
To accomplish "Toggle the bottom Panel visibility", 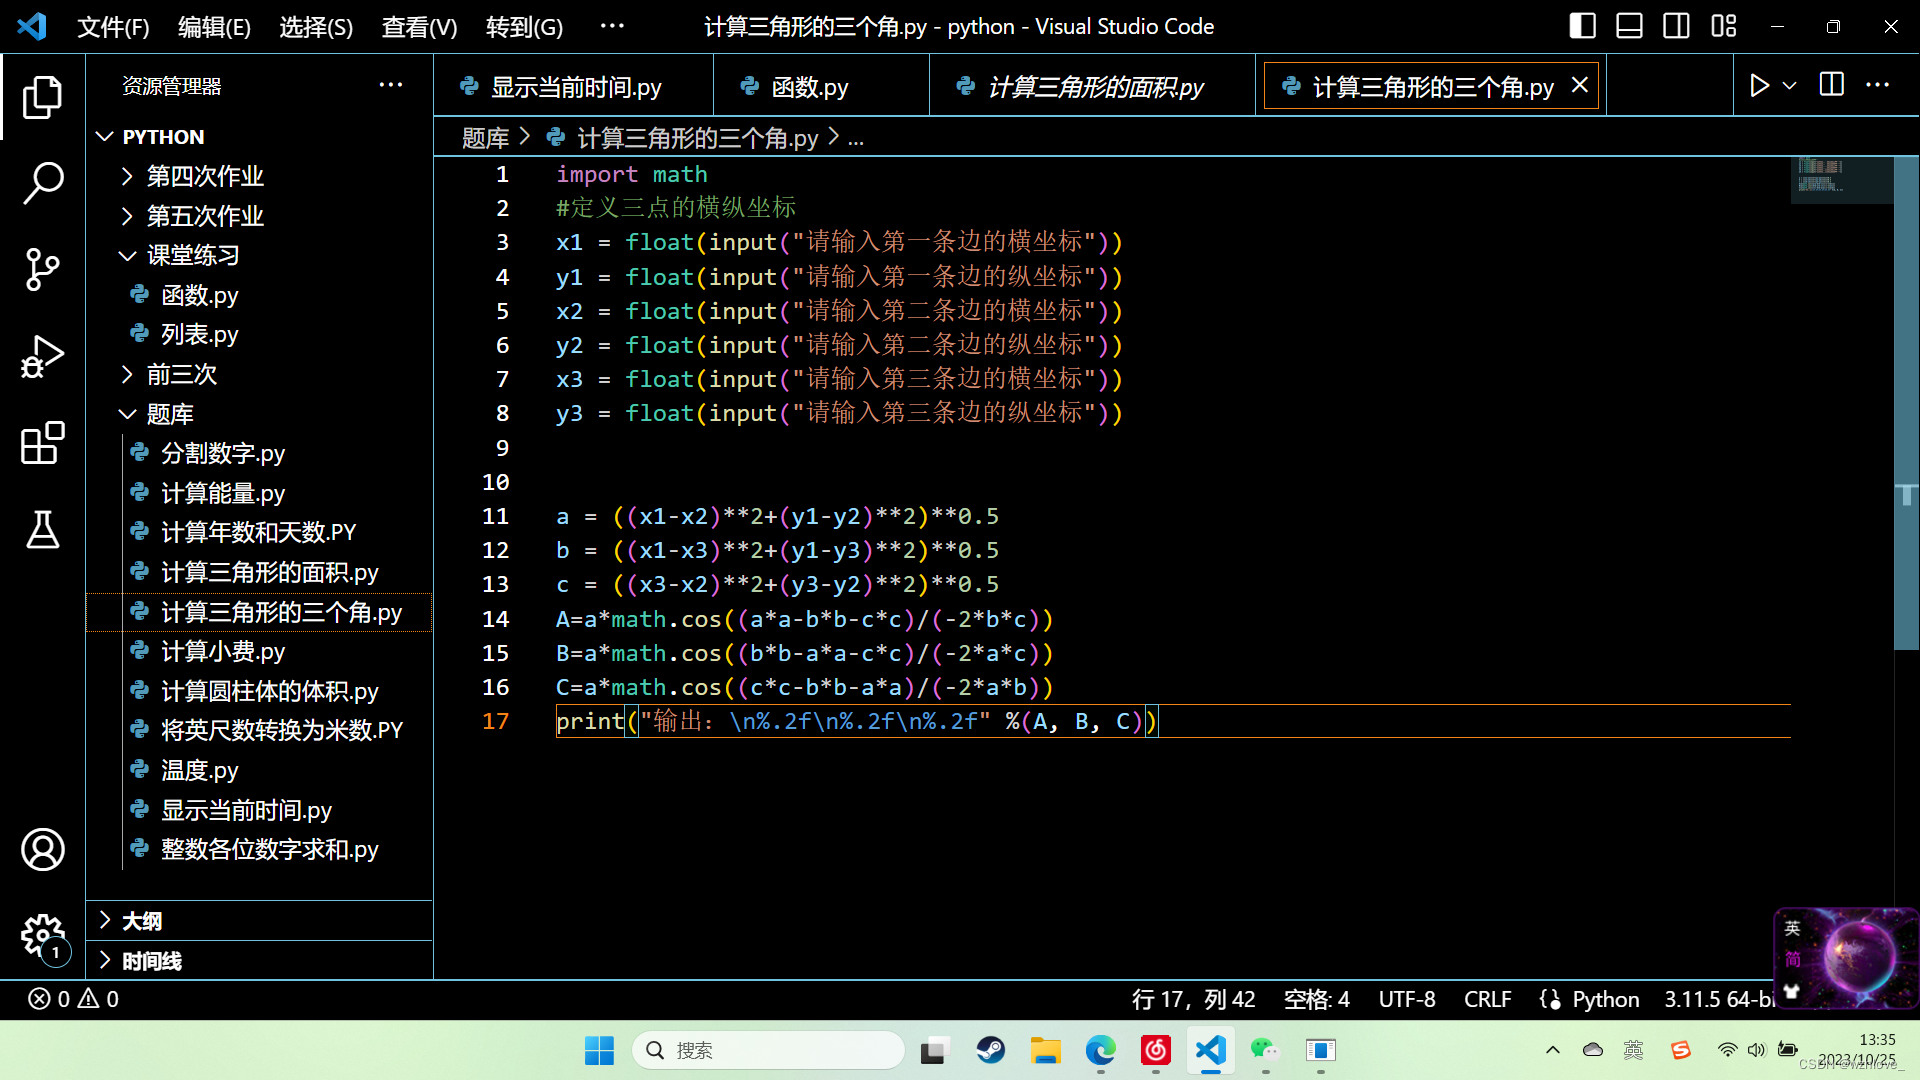I will click(1629, 26).
